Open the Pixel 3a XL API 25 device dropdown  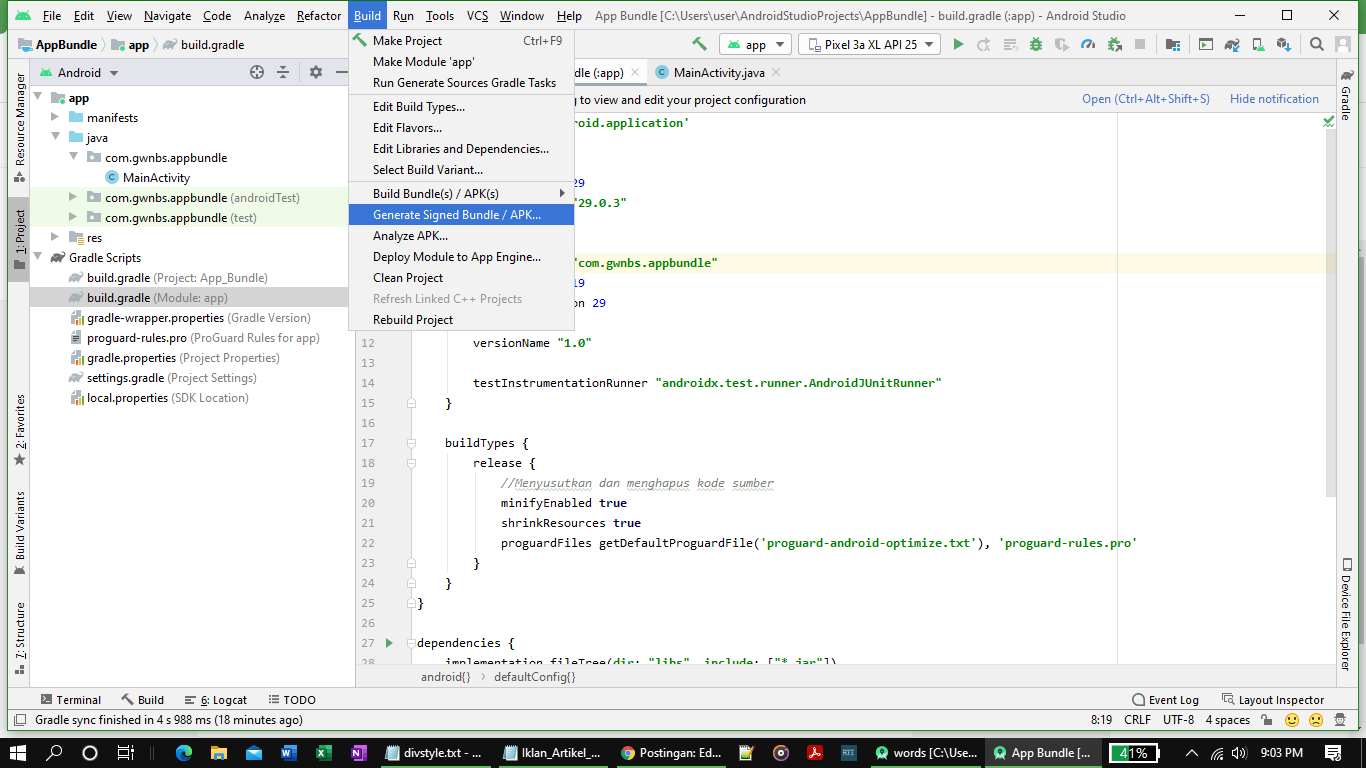tap(870, 44)
